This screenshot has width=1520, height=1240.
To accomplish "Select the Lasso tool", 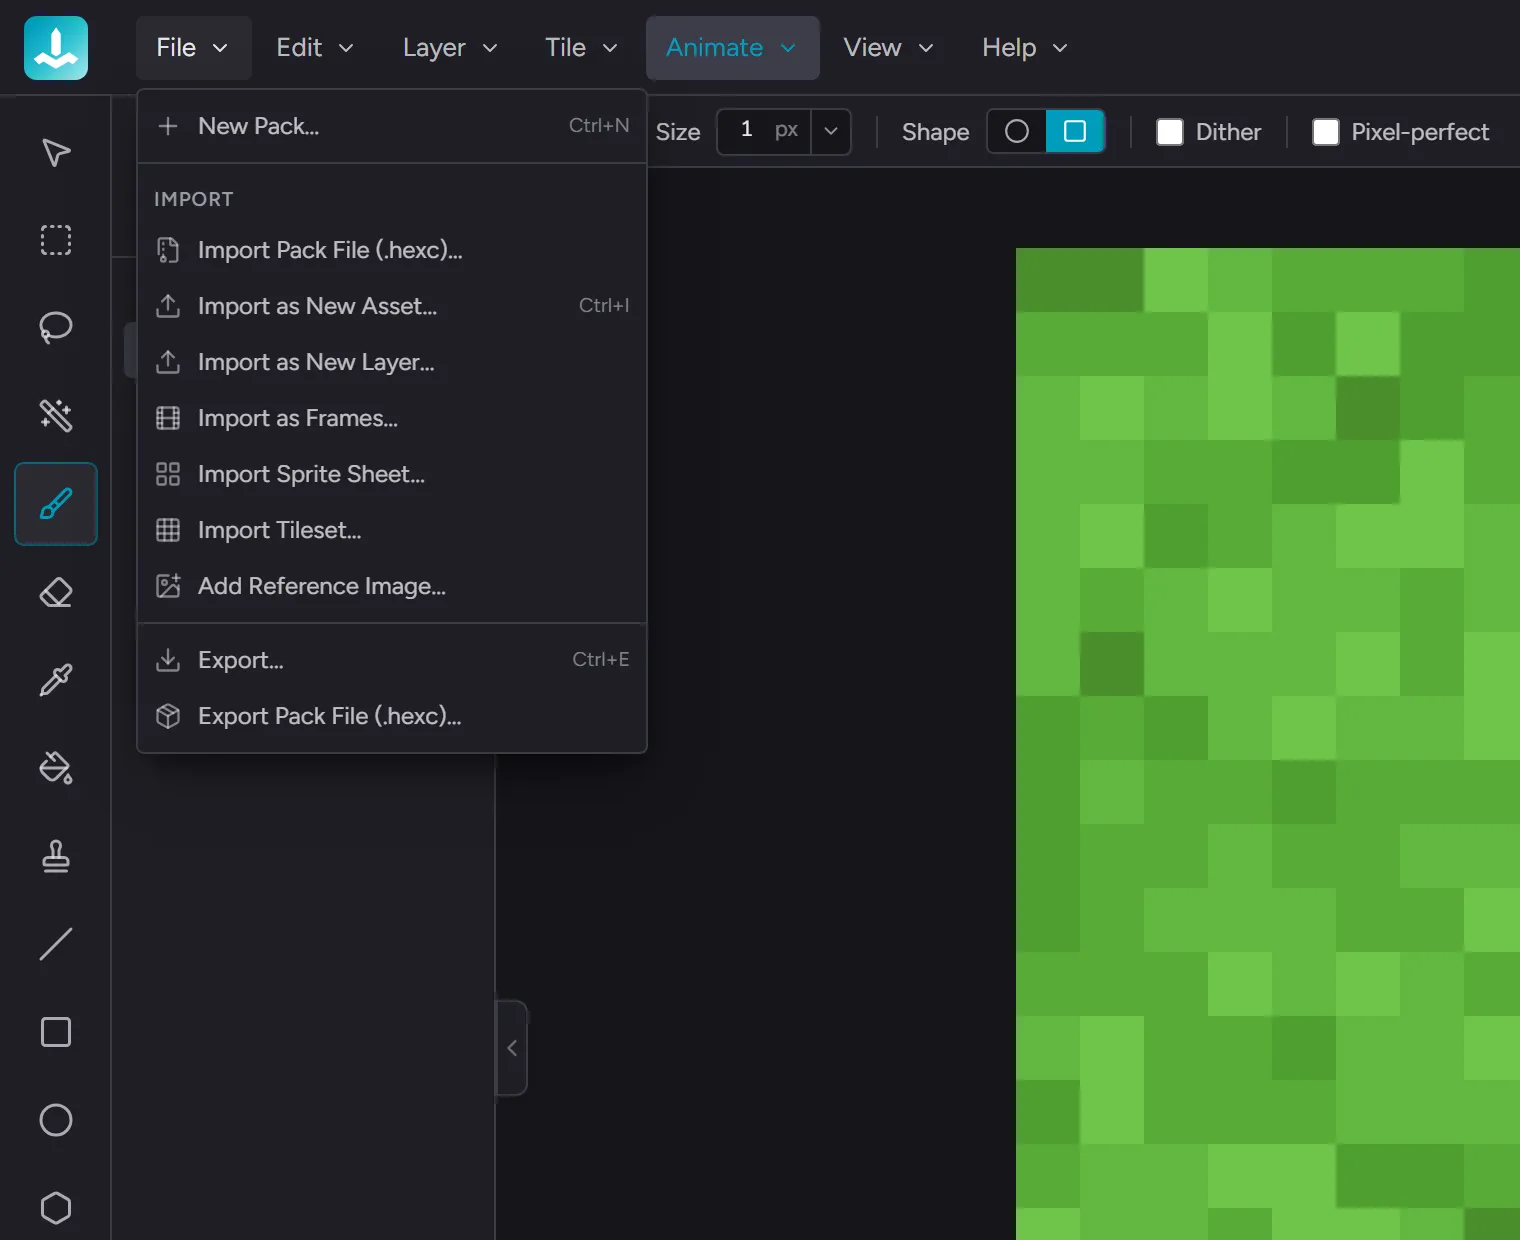I will pos(56,328).
